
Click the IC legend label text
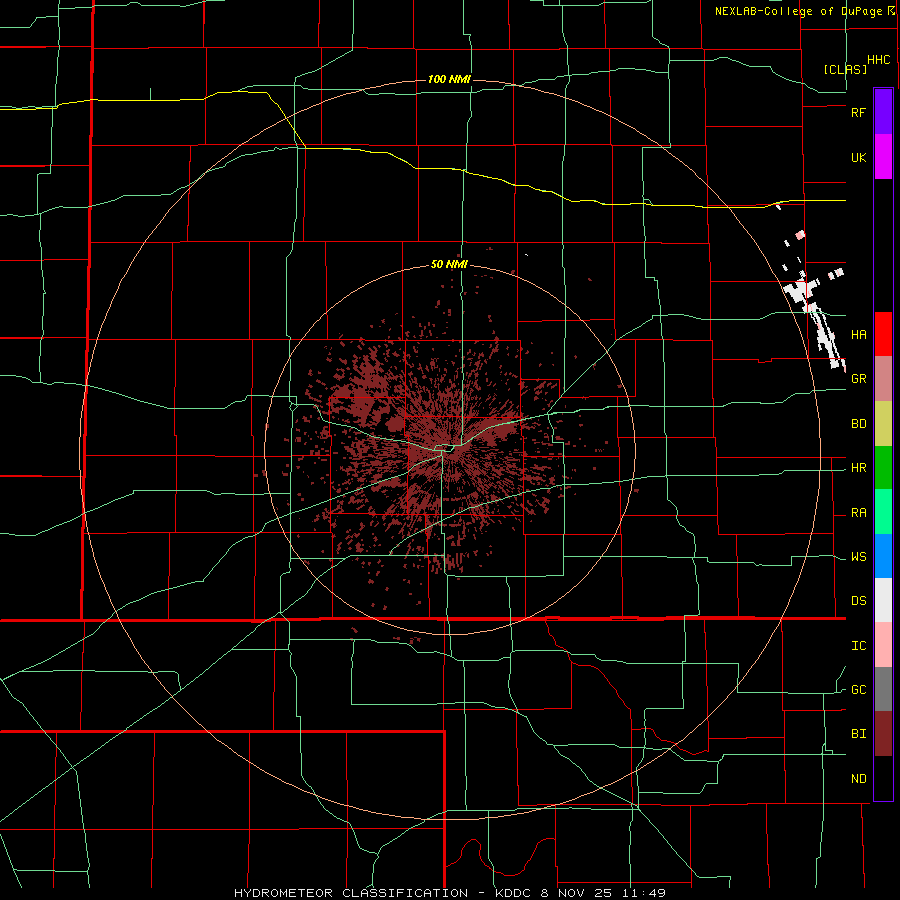tap(859, 646)
